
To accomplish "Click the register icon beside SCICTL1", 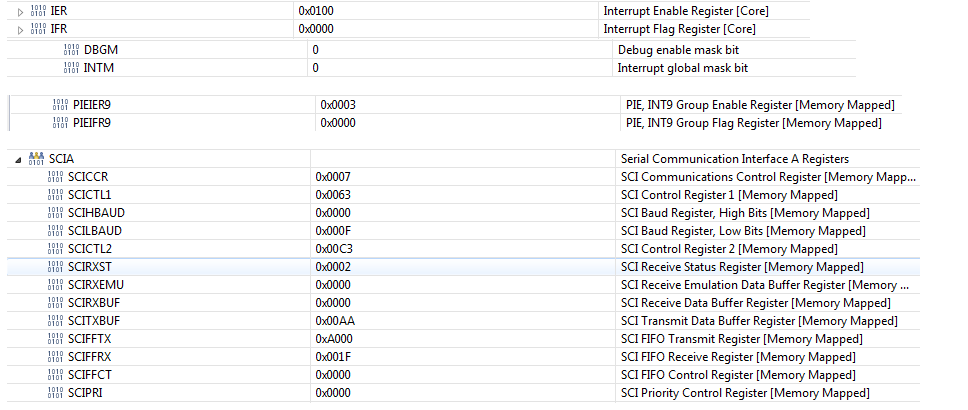I will [x=55, y=195].
